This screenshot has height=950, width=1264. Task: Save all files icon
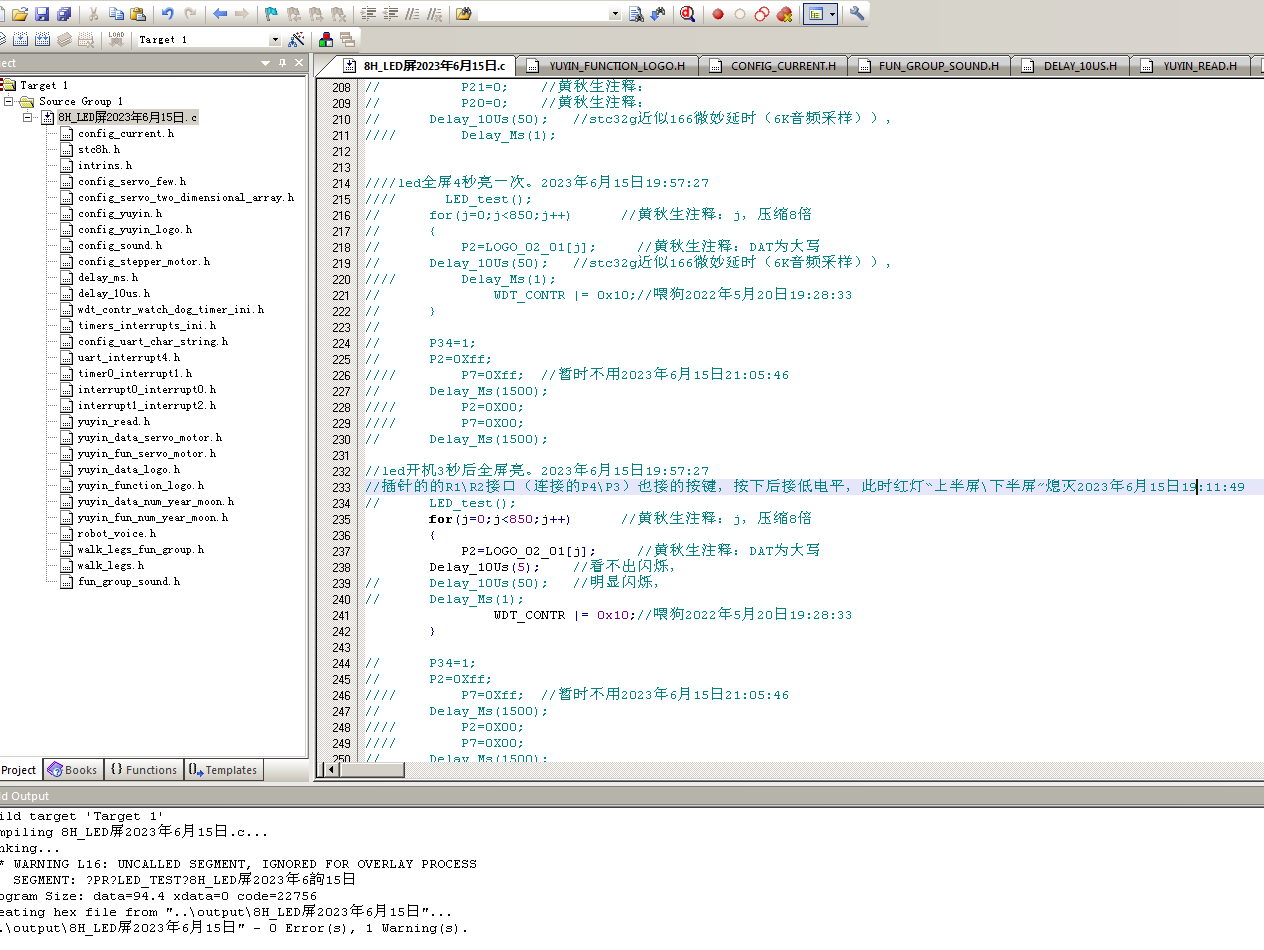64,14
